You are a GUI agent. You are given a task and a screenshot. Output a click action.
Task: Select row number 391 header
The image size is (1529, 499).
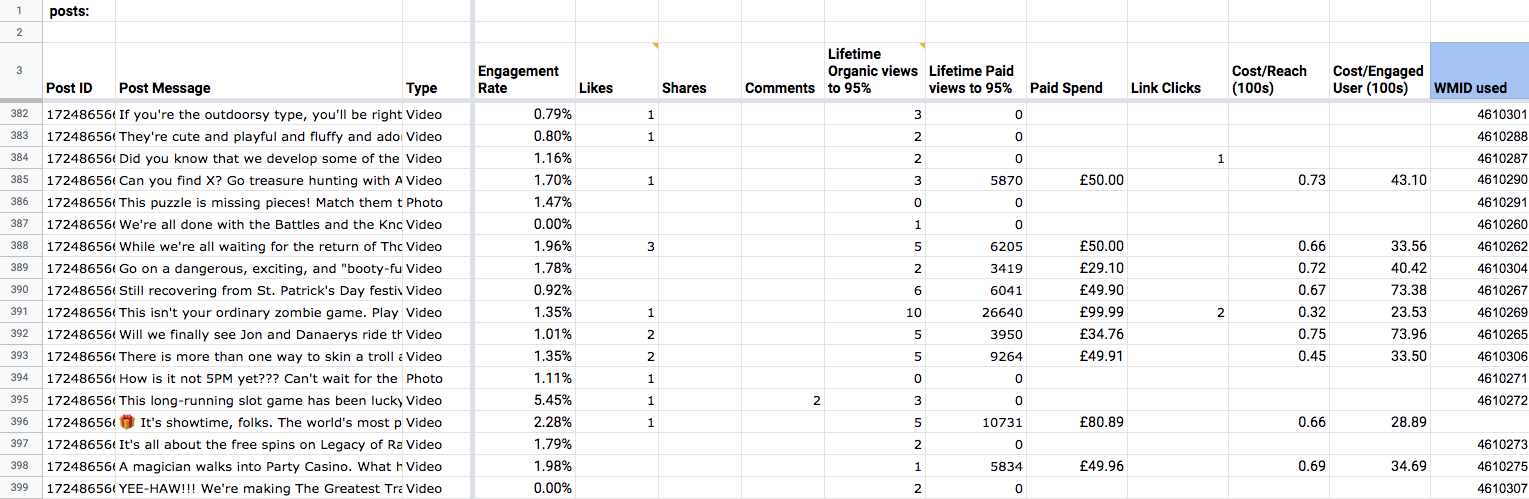click(x=21, y=313)
